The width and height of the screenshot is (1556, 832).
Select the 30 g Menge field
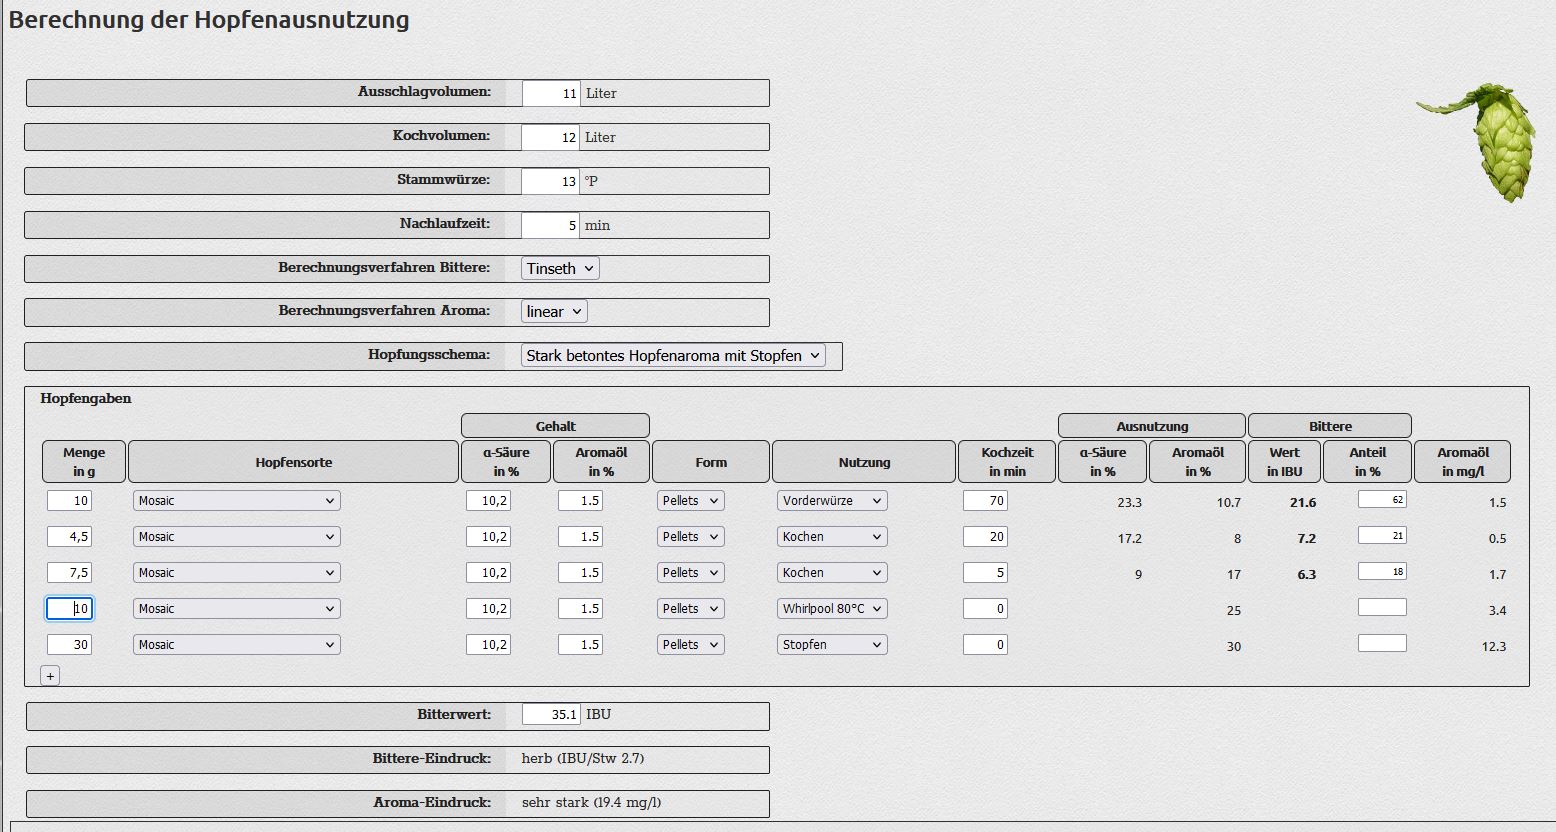[x=69, y=645]
